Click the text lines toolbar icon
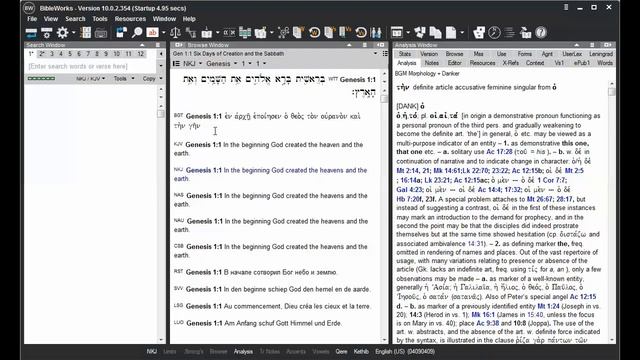 pos(509,33)
